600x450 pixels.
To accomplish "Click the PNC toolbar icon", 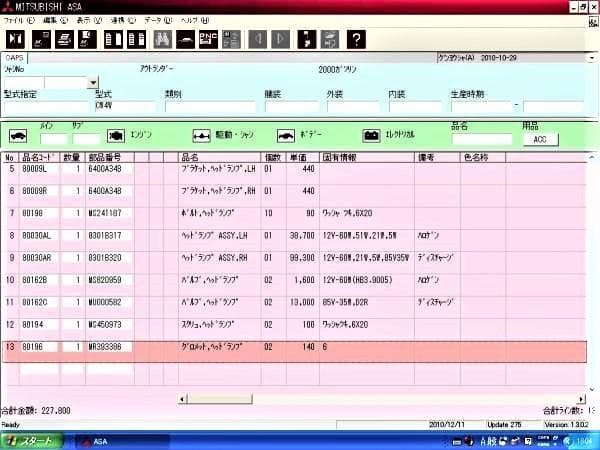I will click(x=209, y=39).
